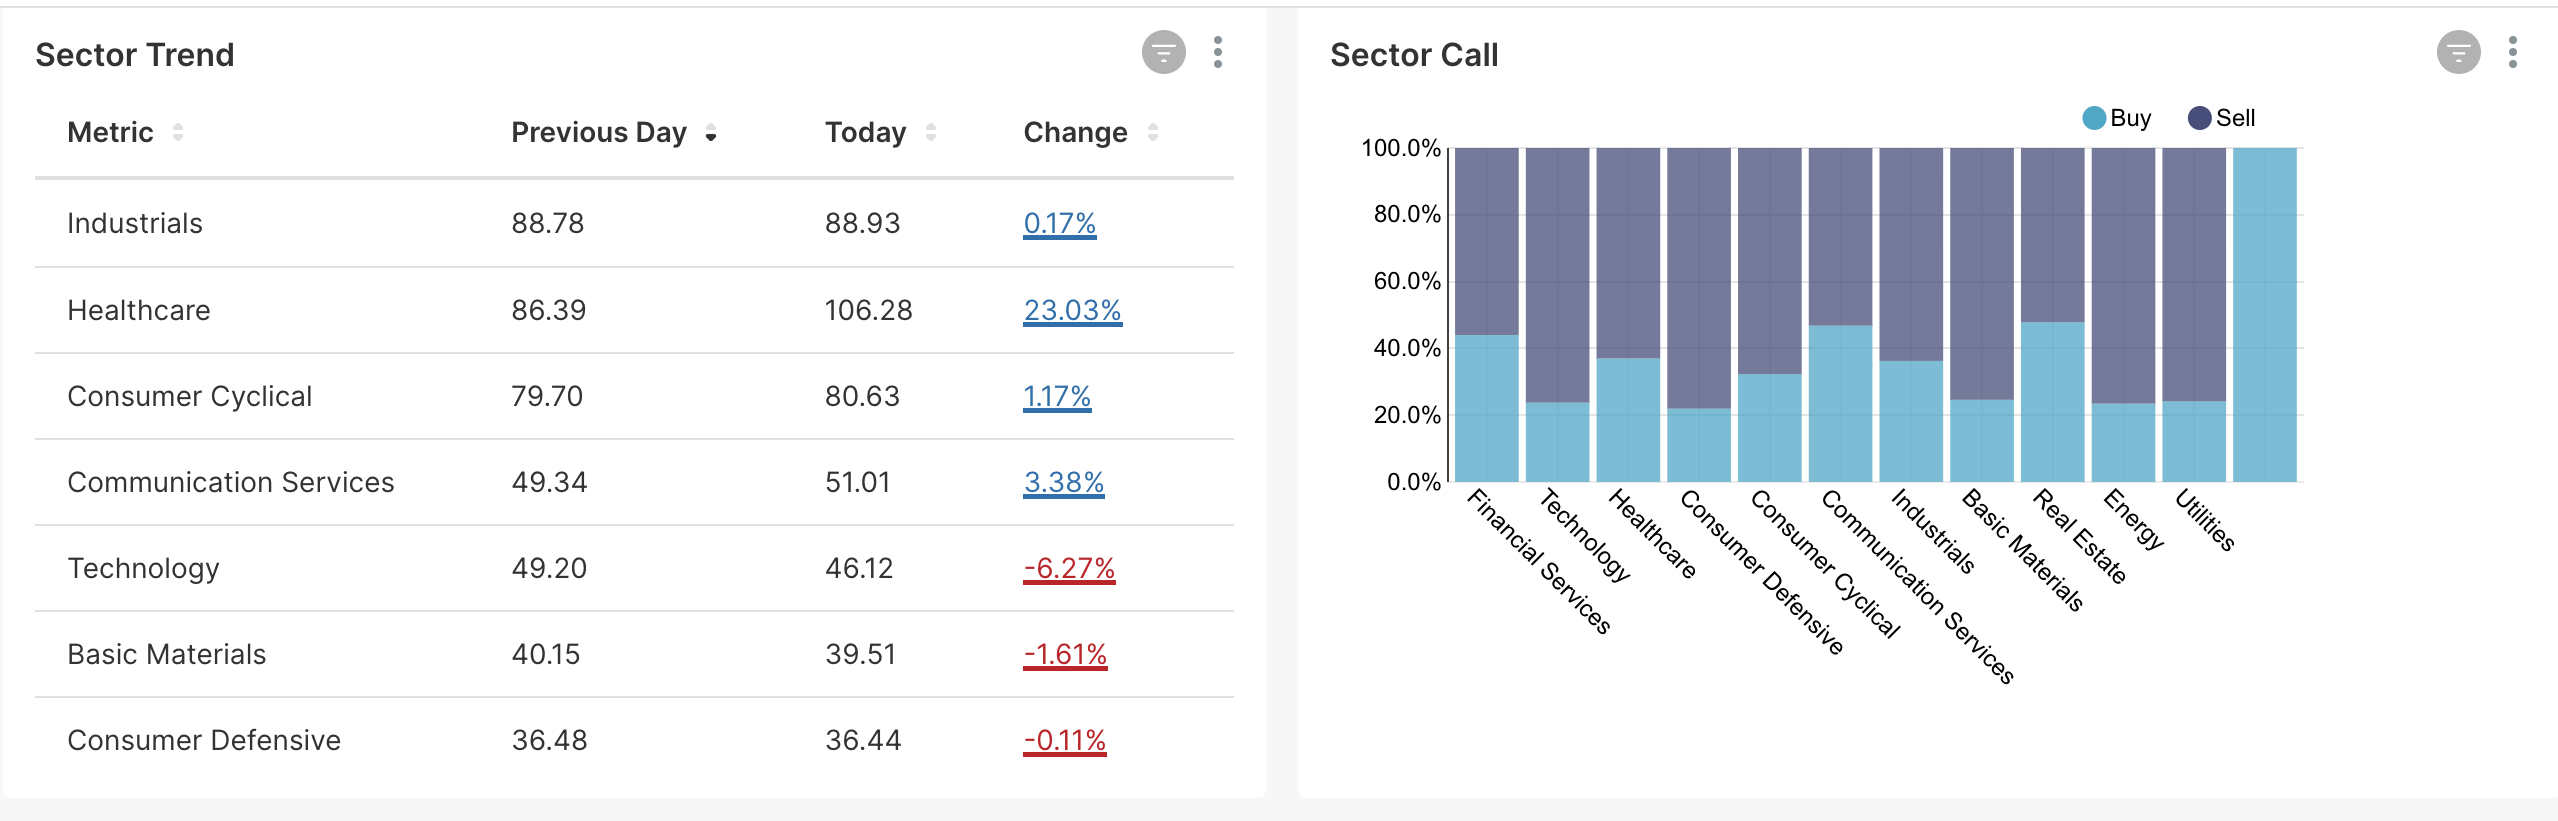The image size is (2558, 821).
Task: Open Sector Trend three-dot options menu
Action: [x=1219, y=54]
